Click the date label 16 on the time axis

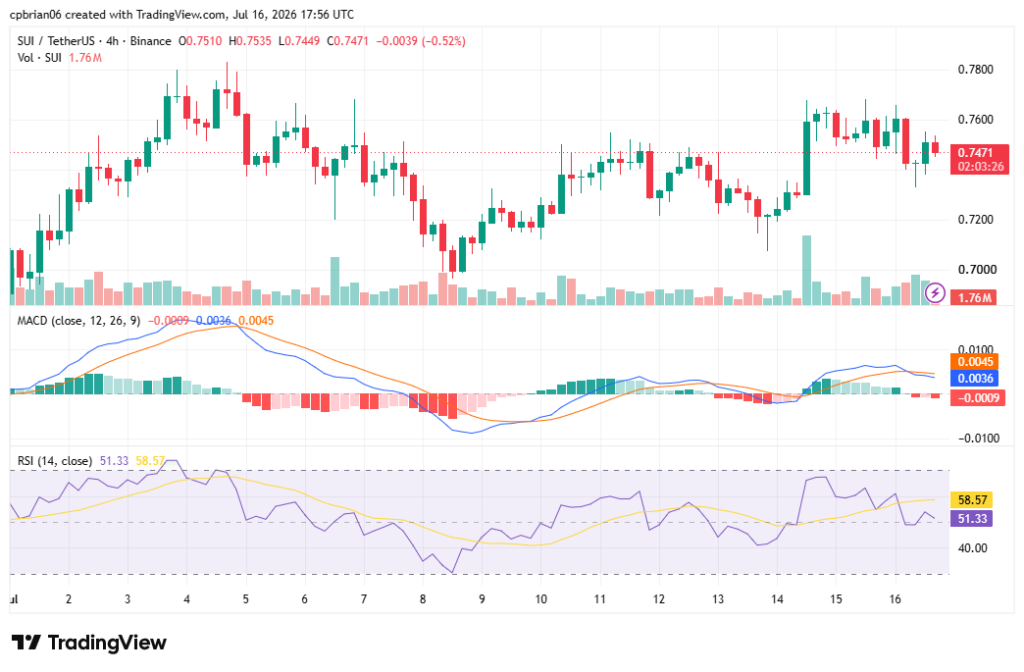point(895,599)
